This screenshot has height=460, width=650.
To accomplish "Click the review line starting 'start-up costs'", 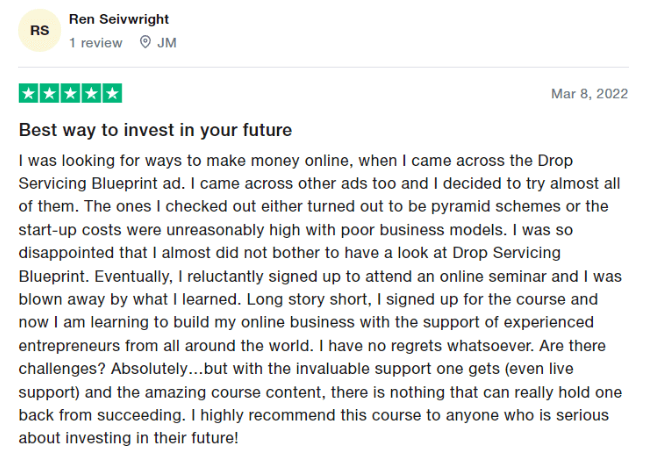I will click(x=296, y=230).
